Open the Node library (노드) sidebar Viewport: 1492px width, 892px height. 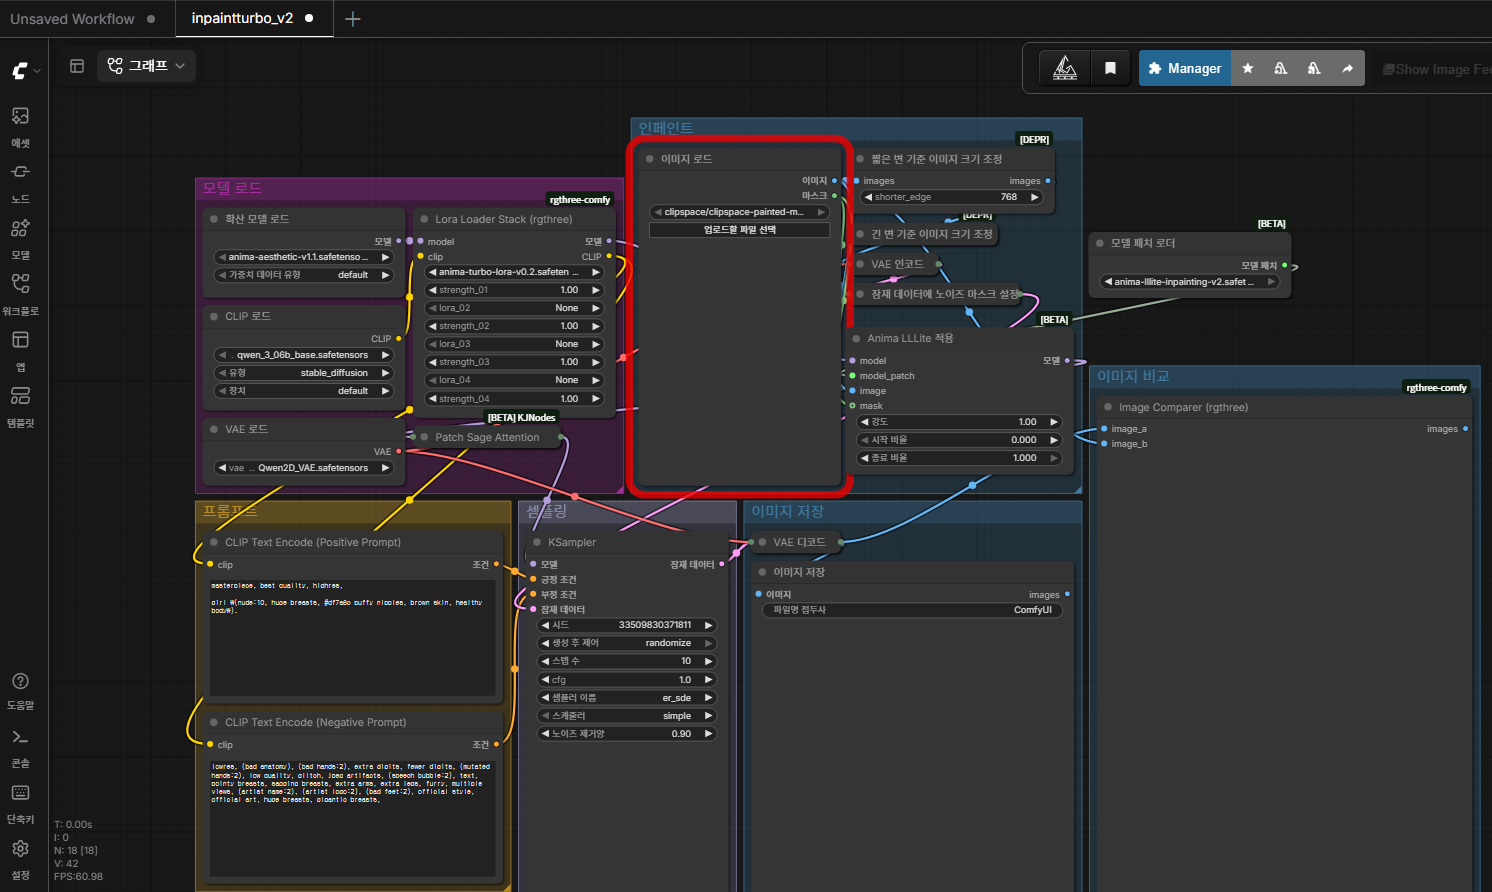click(20, 183)
